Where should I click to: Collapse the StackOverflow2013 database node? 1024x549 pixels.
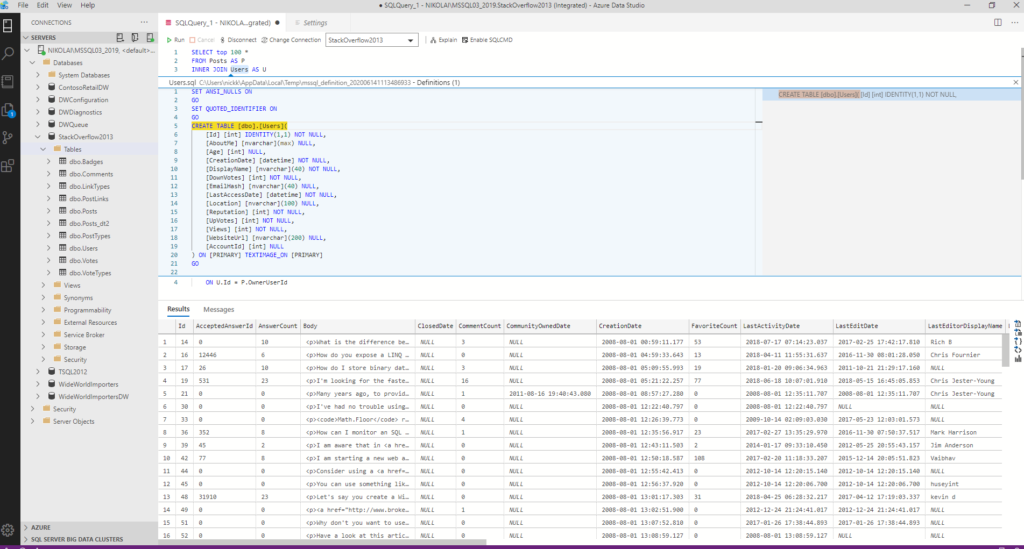(x=38, y=137)
